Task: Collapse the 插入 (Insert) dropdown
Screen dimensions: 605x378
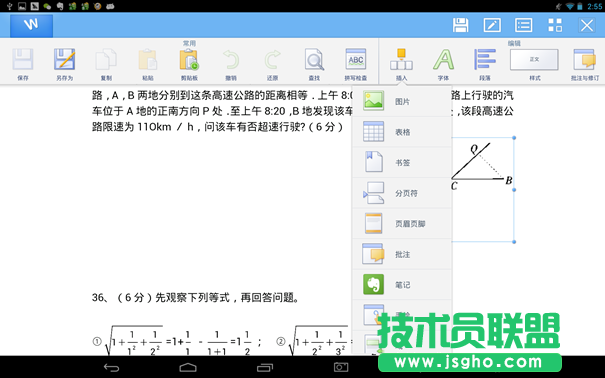Action: click(401, 64)
